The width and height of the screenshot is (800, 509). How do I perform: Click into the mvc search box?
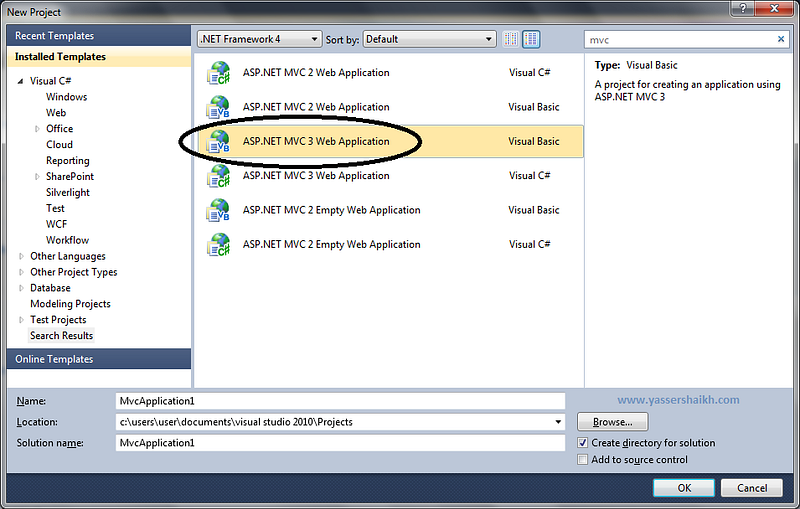pyautogui.click(x=679, y=39)
